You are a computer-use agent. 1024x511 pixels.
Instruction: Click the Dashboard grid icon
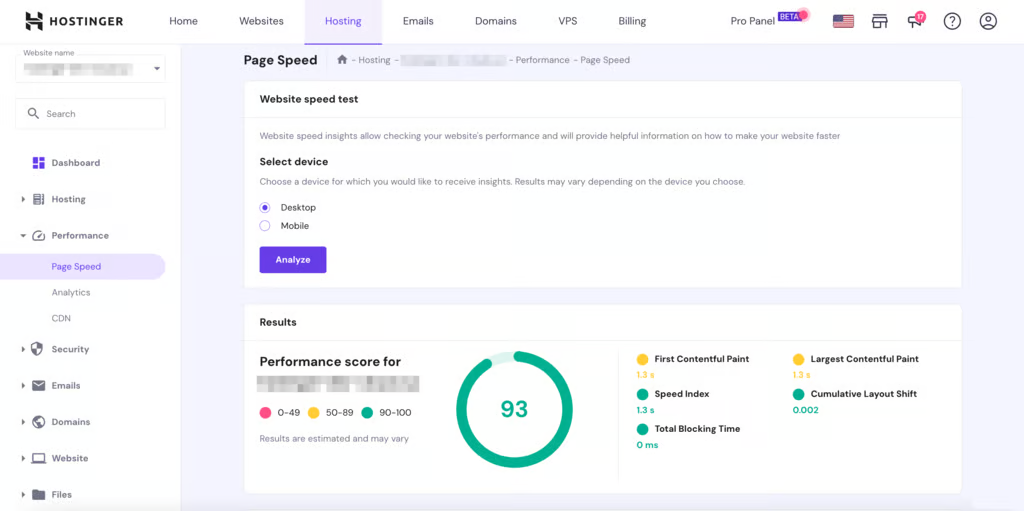(x=39, y=163)
